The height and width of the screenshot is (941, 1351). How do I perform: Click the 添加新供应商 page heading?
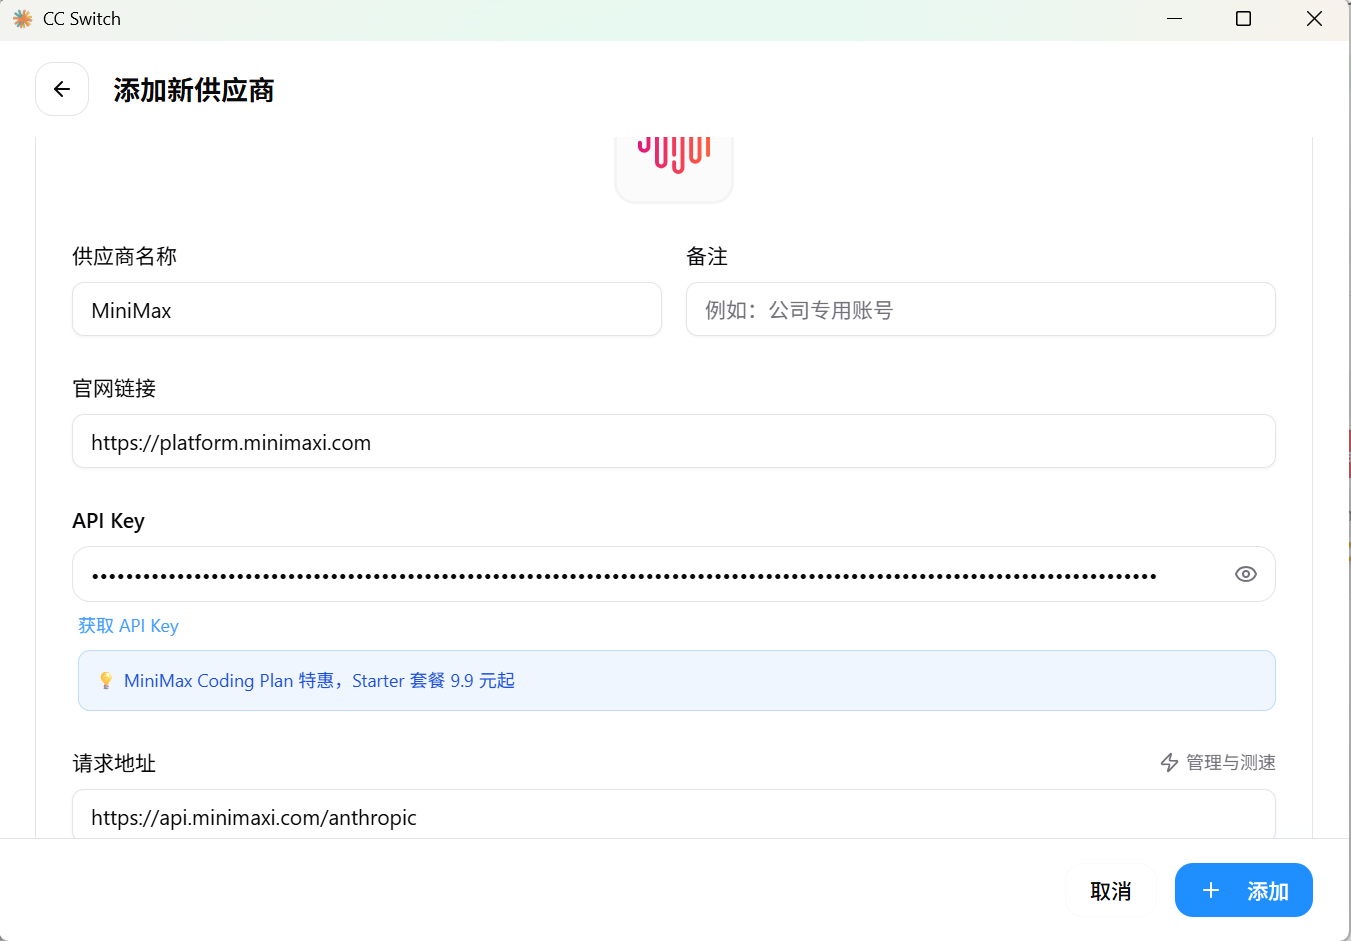194,90
